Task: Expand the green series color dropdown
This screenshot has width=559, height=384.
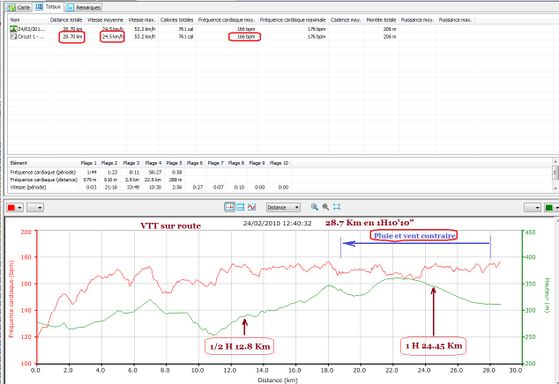Action: (x=556, y=208)
